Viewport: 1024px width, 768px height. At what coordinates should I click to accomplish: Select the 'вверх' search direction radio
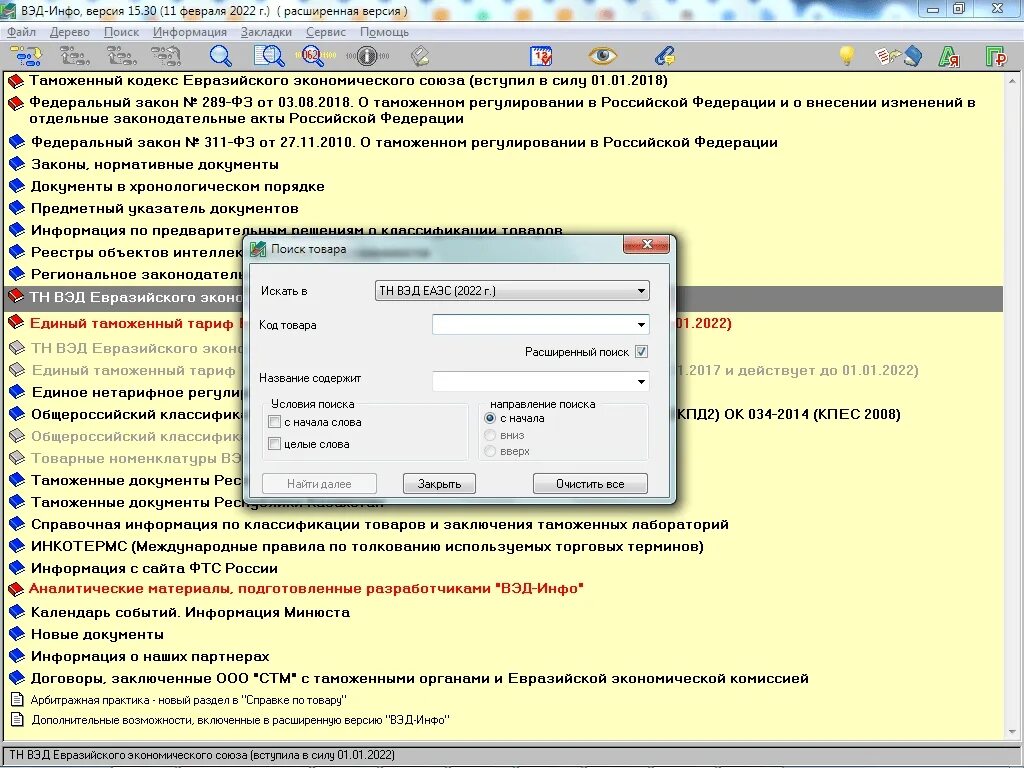pos(490,451)
